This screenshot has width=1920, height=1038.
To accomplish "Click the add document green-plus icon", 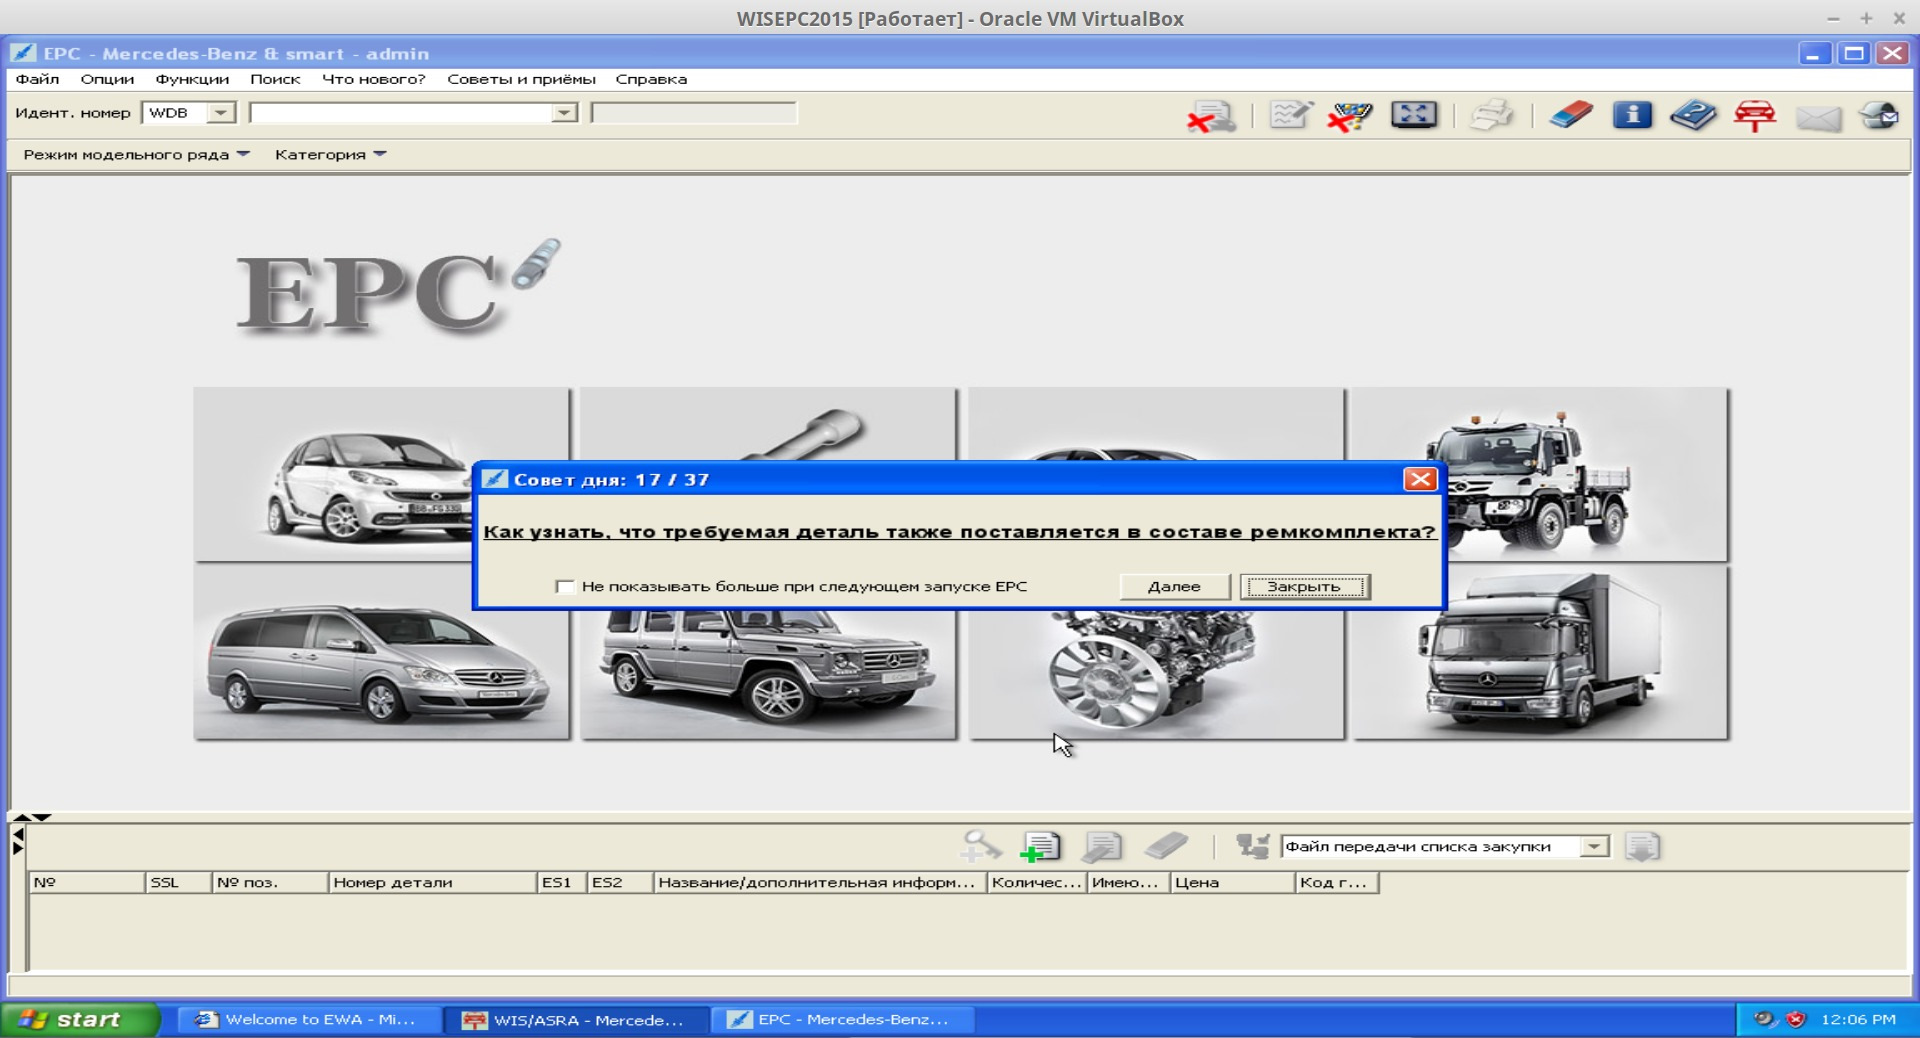I will (x=1040, y=847).
